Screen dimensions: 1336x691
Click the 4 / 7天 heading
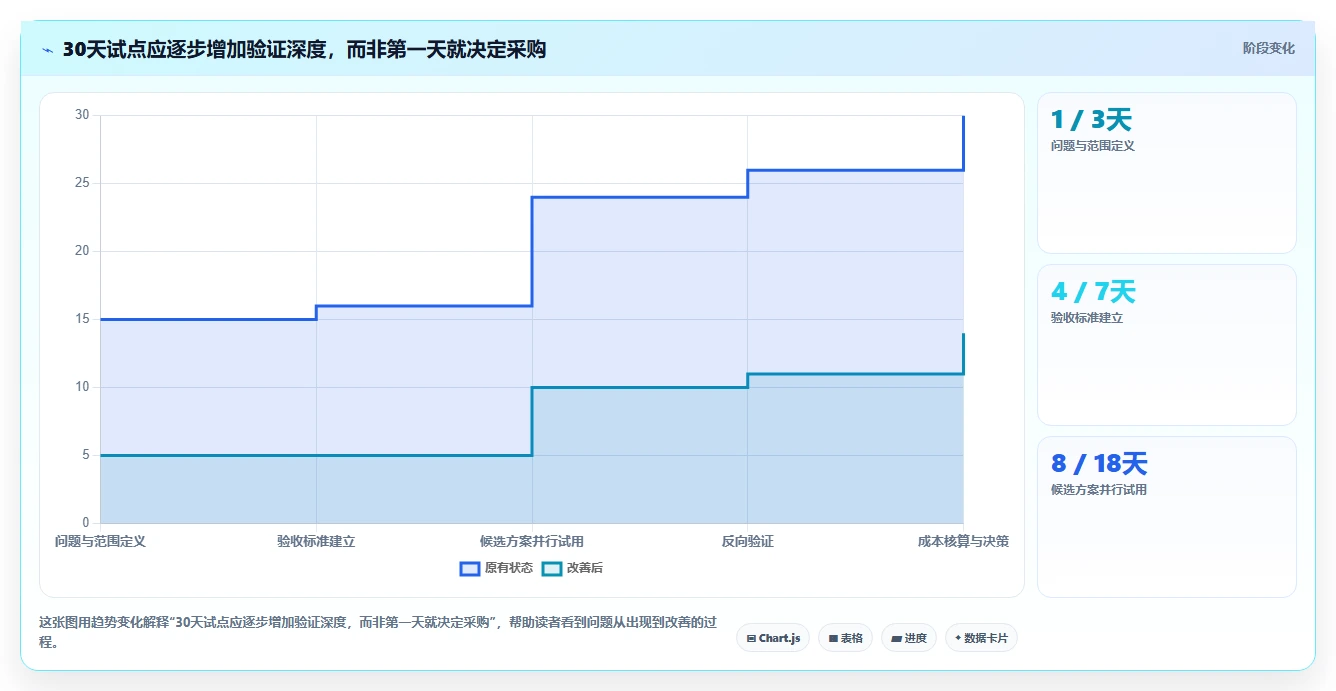pyautogui.click(x=1093, y=292)
